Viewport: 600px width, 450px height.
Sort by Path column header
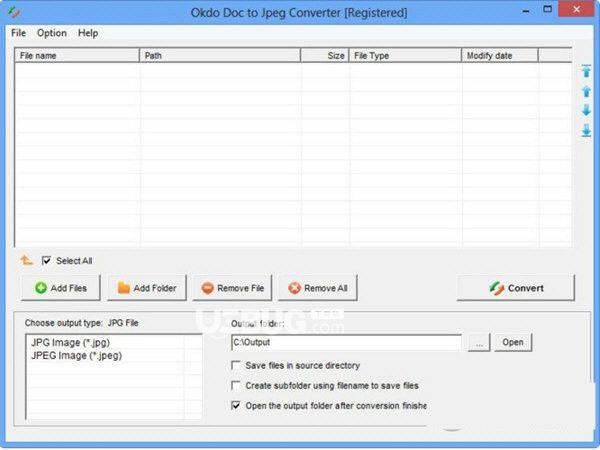[x=220, y=55]
